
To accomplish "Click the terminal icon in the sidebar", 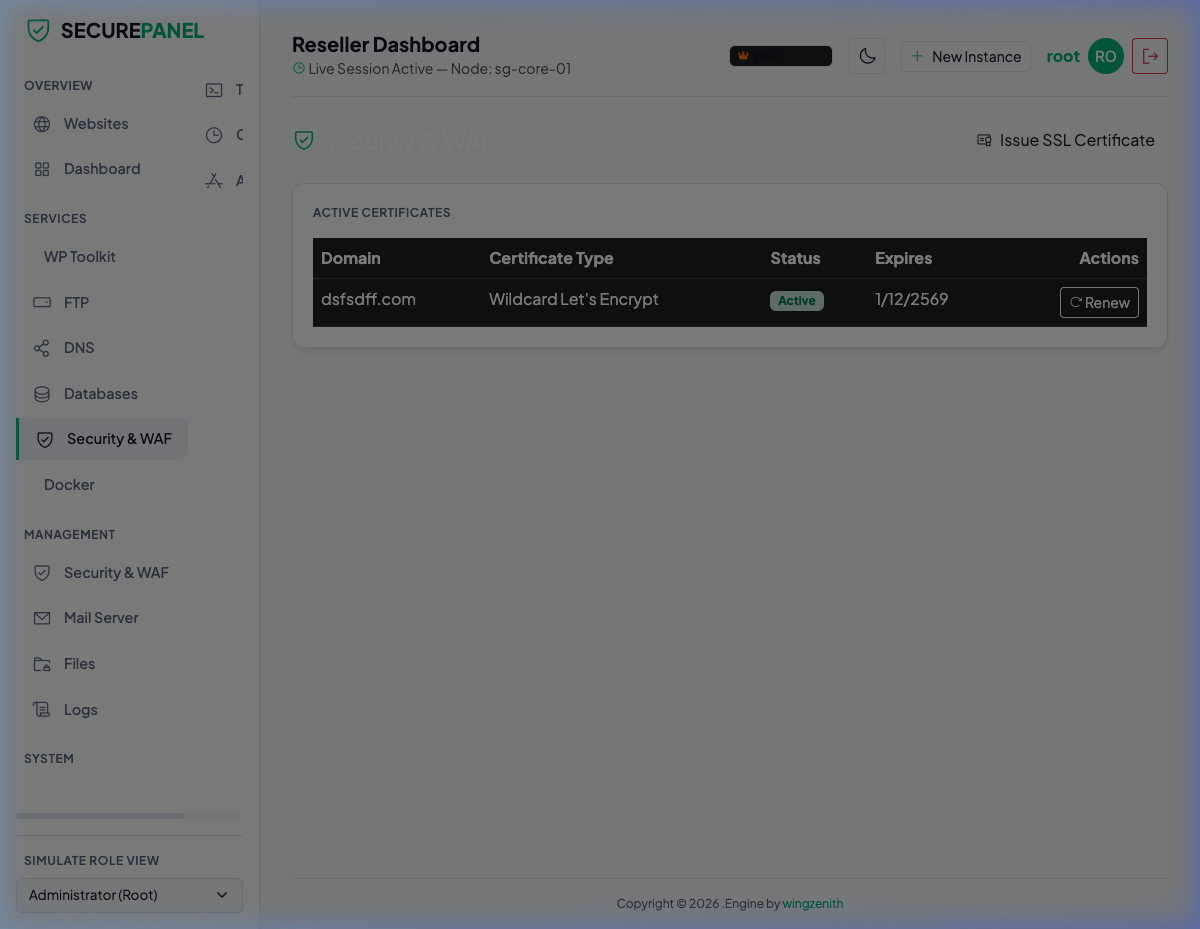I will tap(214, 90).
